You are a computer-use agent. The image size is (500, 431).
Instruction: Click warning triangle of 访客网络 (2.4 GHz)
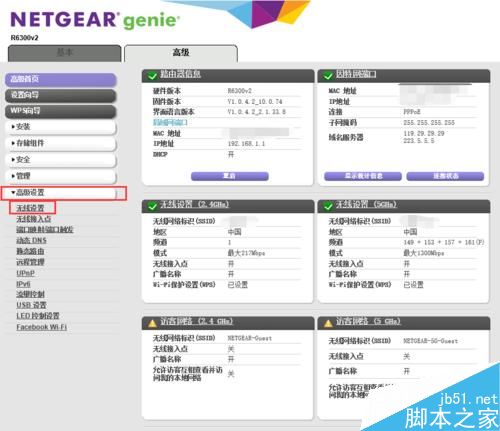click(152, 323)
